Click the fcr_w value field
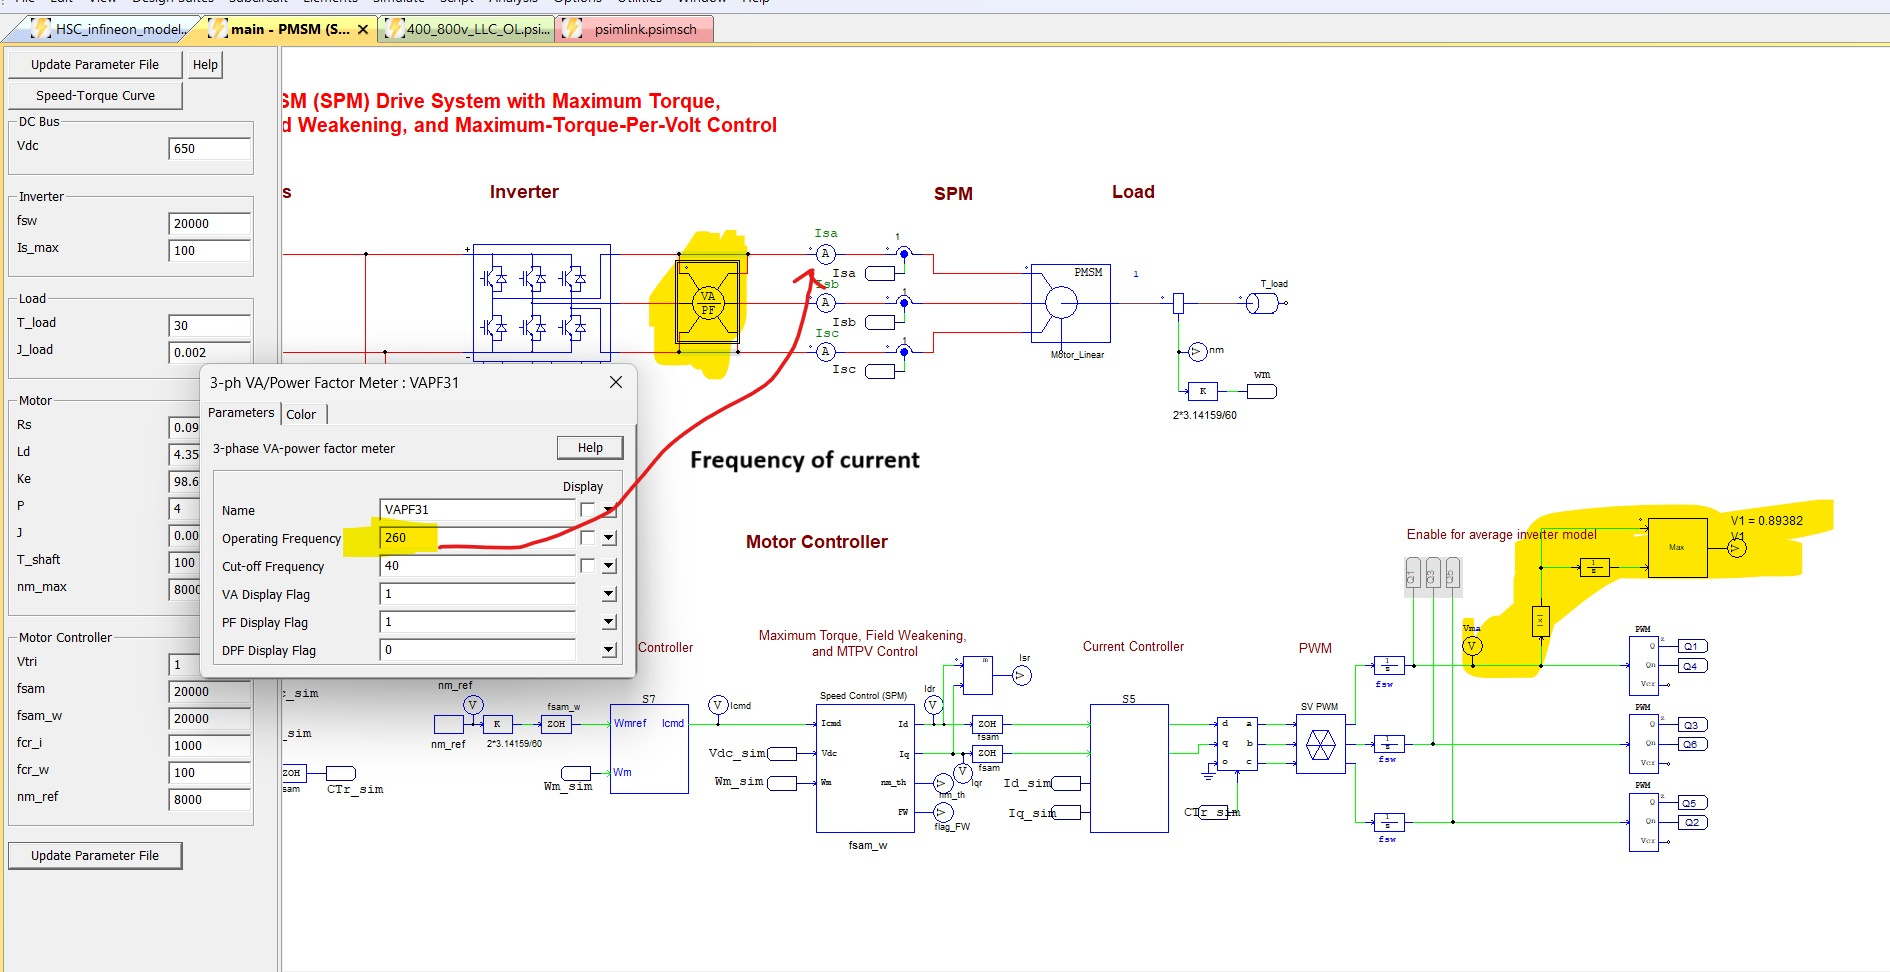Viewport: 1890px width, 972px height. [x=209, y=773]
